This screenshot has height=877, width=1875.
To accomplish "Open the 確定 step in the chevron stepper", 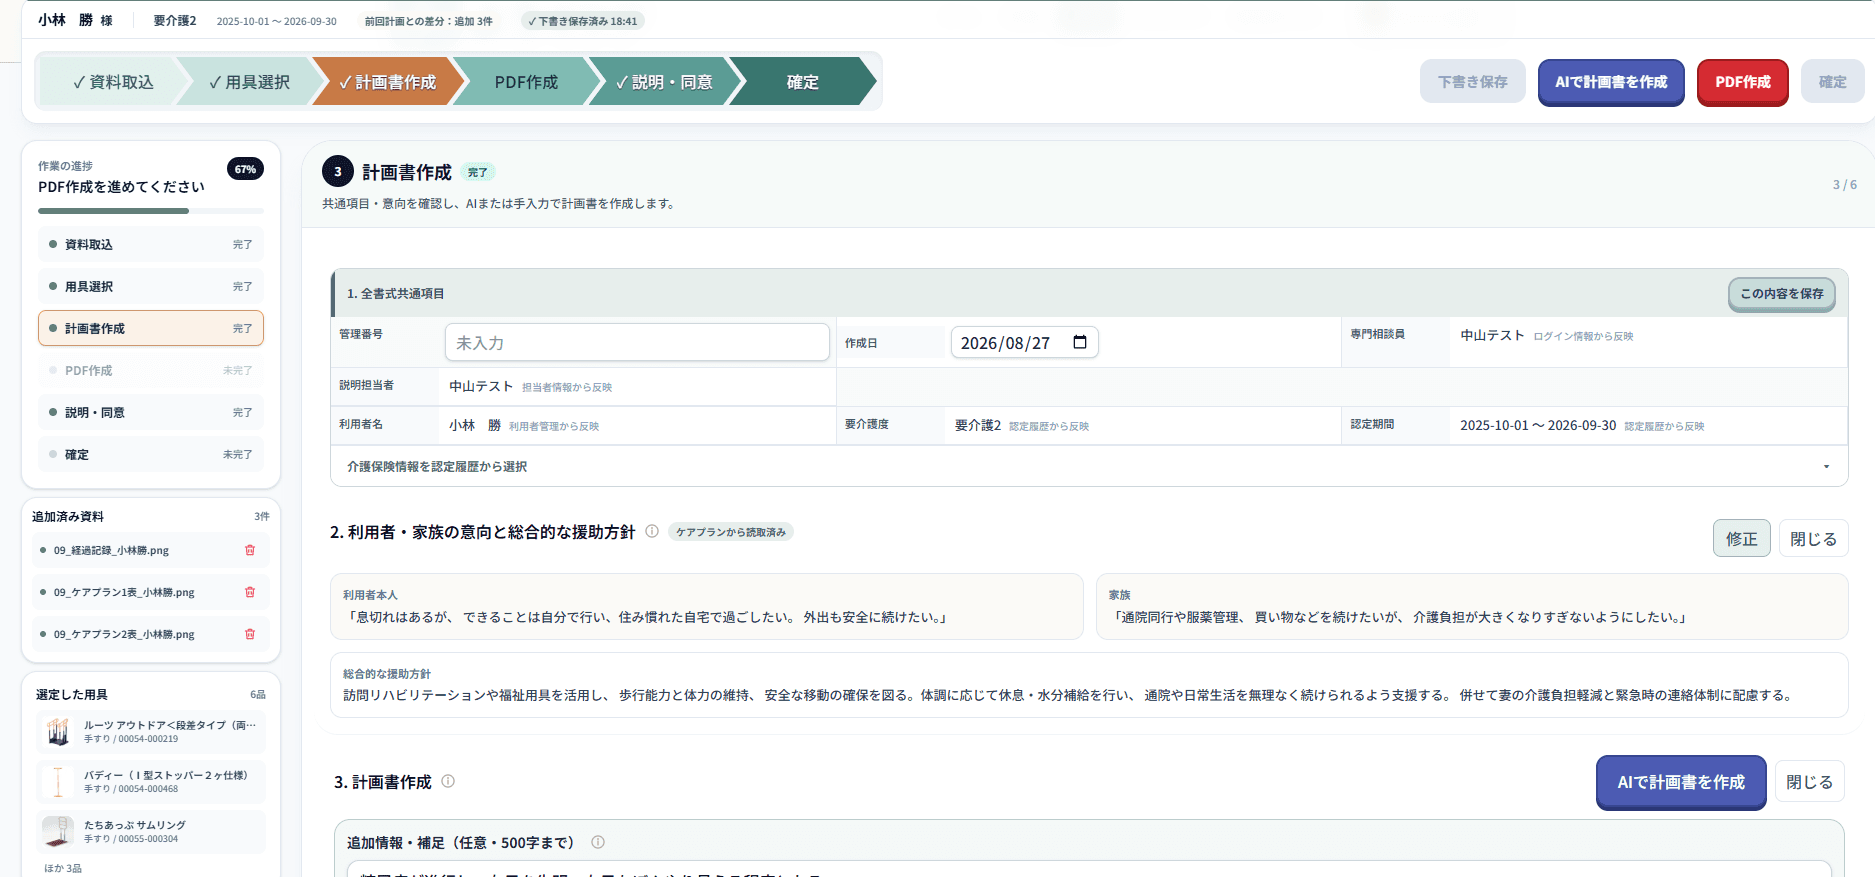I will pos(803,82).
